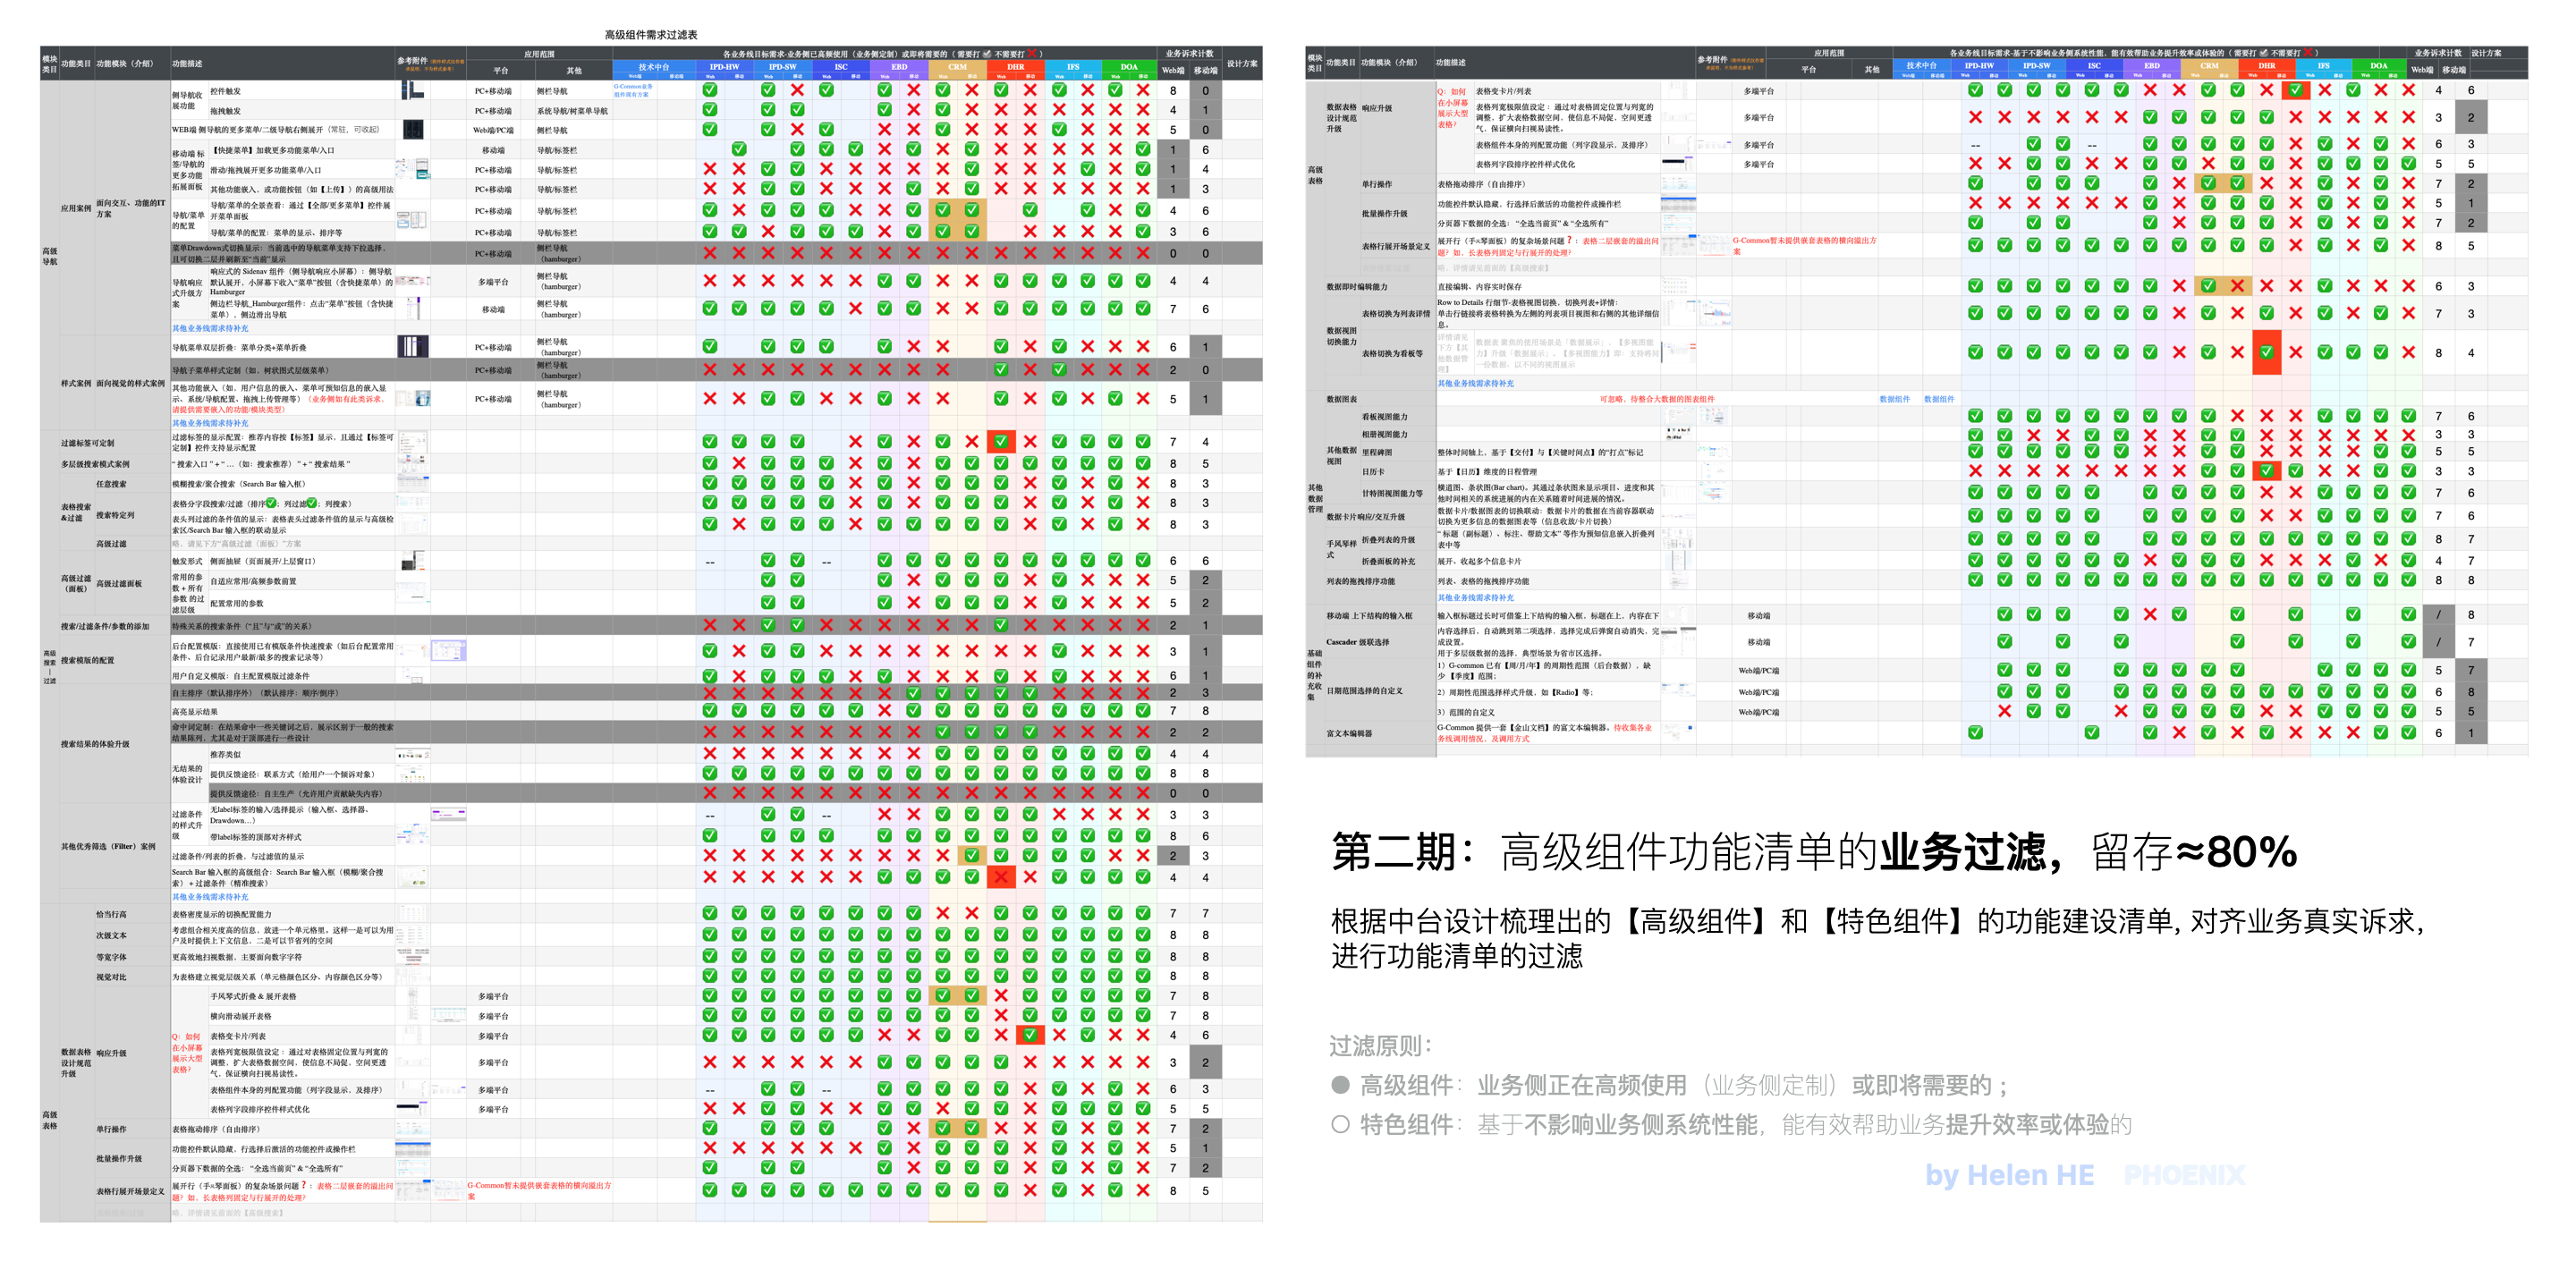Select the CRM column header in first table
The width and height of the screenshot is (2576, 1261).
(x=958, y=67)
